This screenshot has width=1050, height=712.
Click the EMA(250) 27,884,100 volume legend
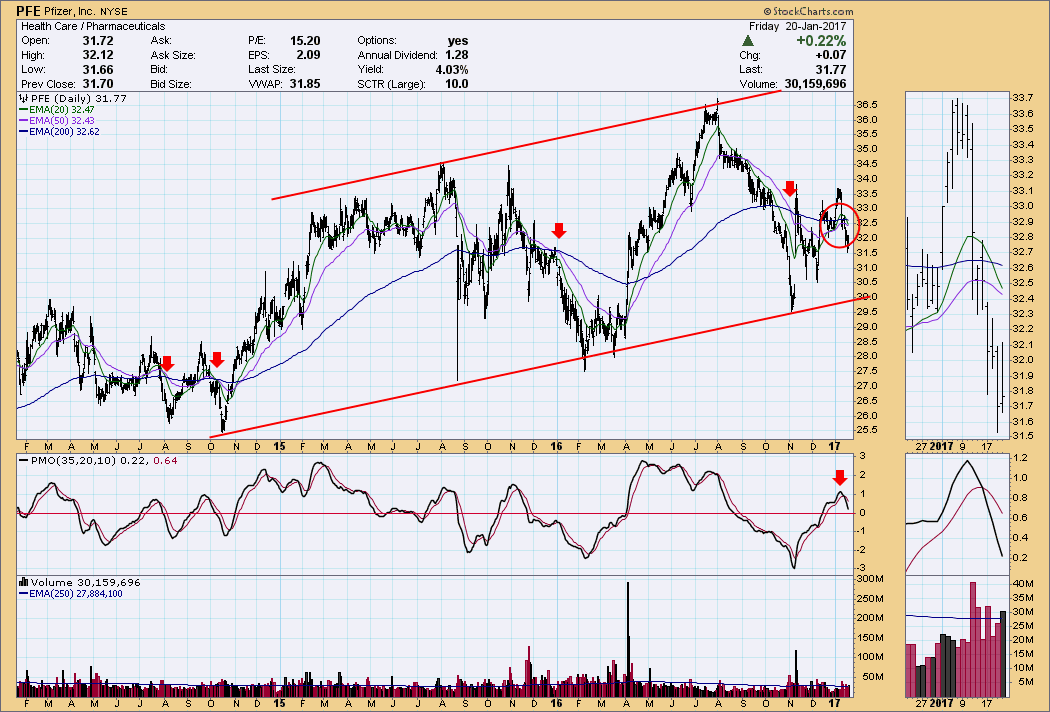[71, 594]
